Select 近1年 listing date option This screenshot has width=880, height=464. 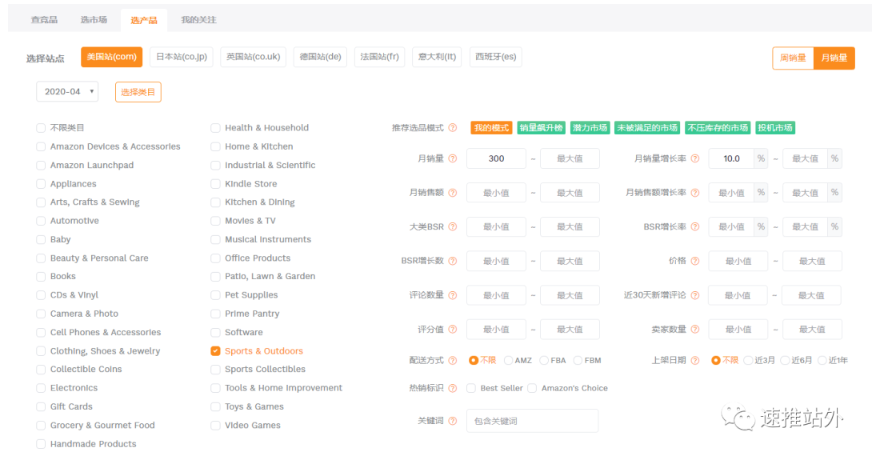[x=822, y=360]
